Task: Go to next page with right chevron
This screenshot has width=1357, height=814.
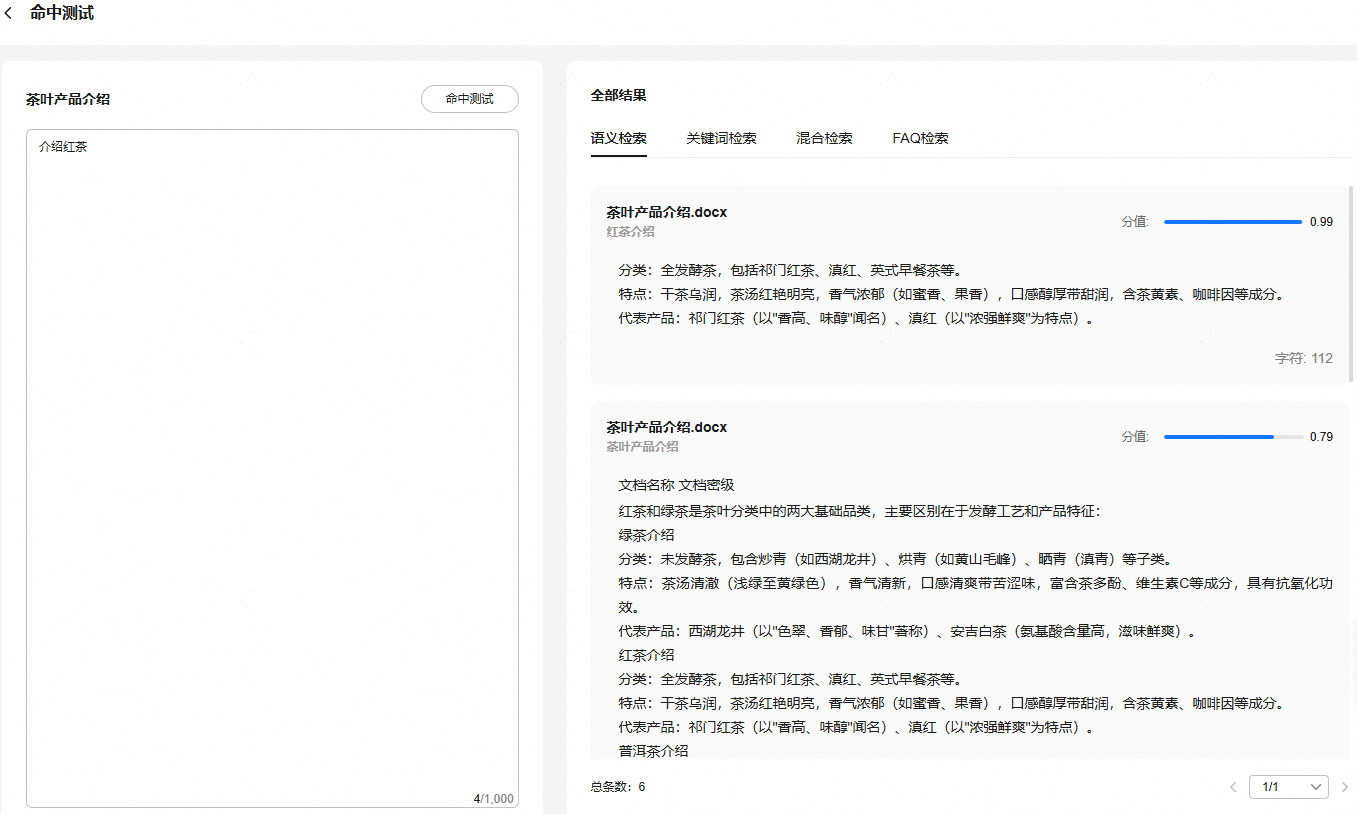Action: point(1345,787)
